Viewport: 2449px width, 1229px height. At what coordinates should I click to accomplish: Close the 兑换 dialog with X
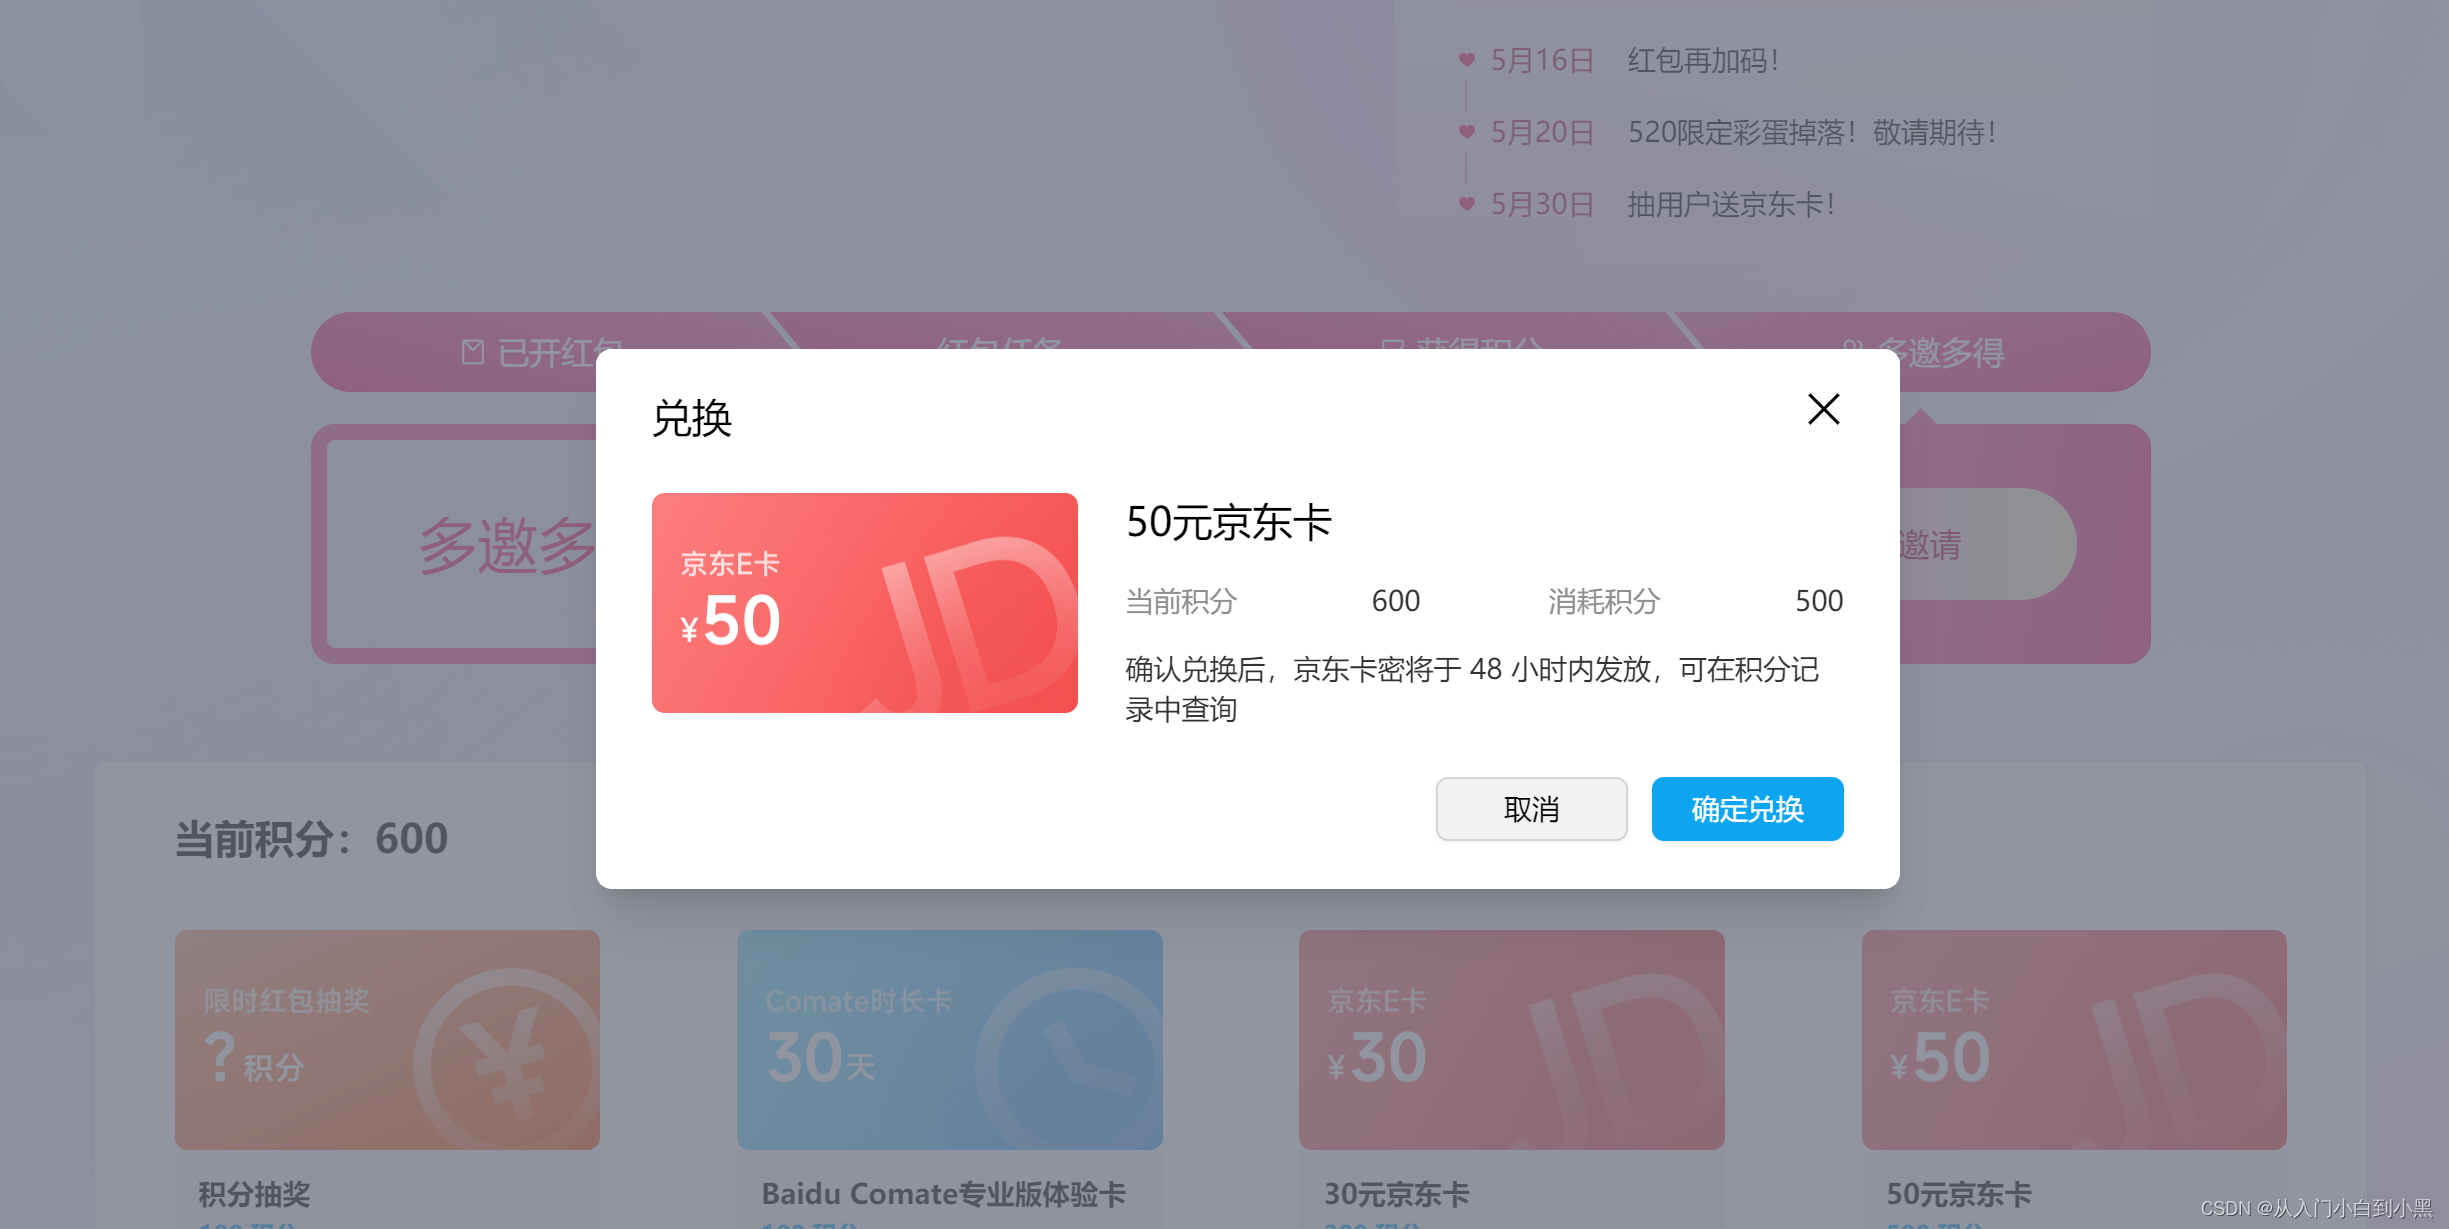[1823, 409]
